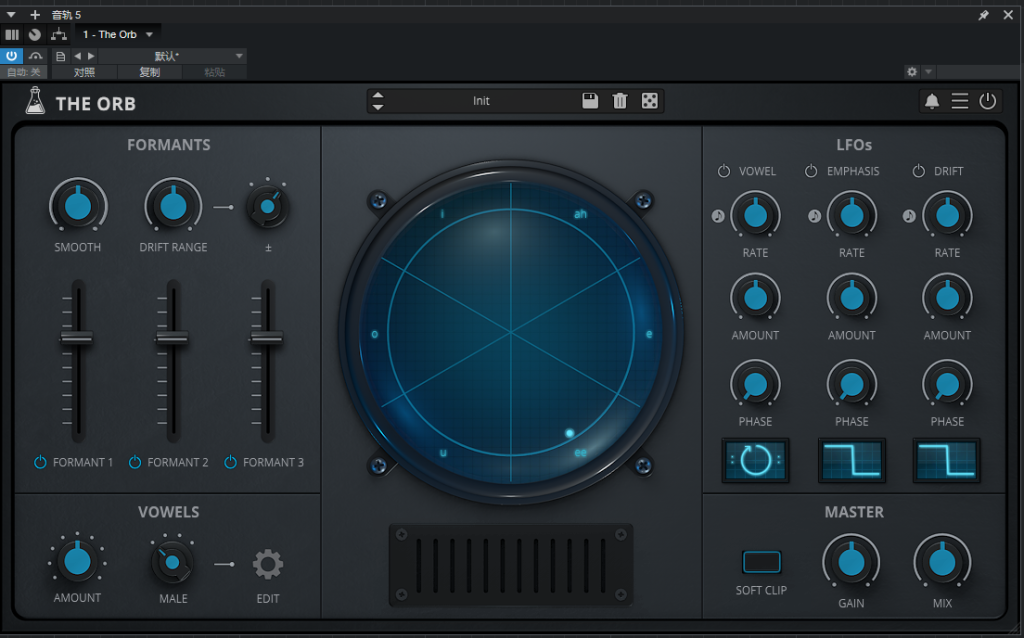Toggle FORMANT 3 power switch
1024x638 pixels.
pos(230,462)
